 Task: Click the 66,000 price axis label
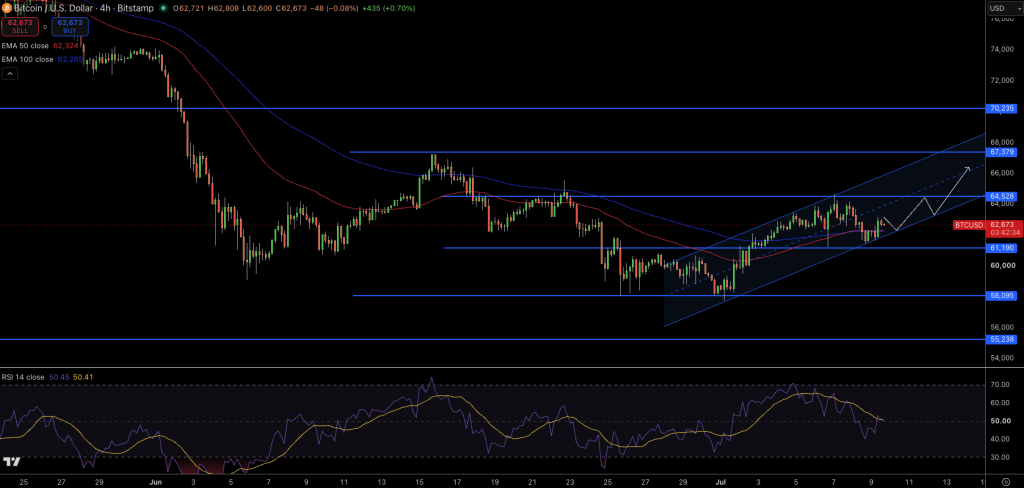point(1001,173)
